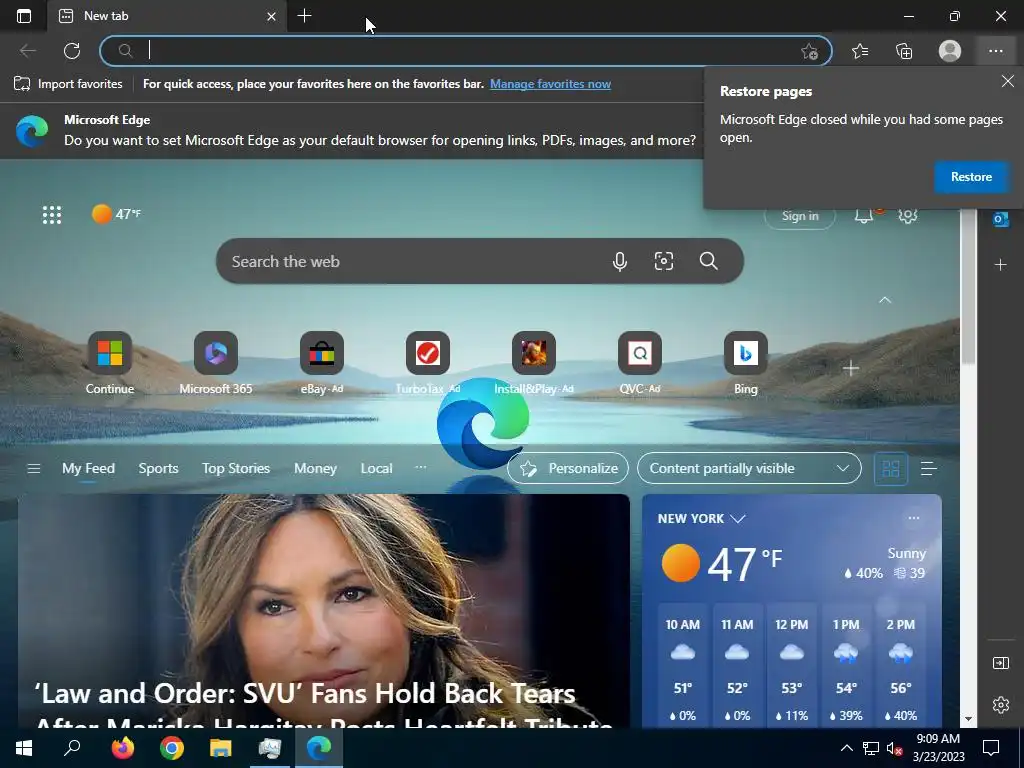Open the tab actions menu icon
Screen dimensions: 1024x768
(24, 16)
